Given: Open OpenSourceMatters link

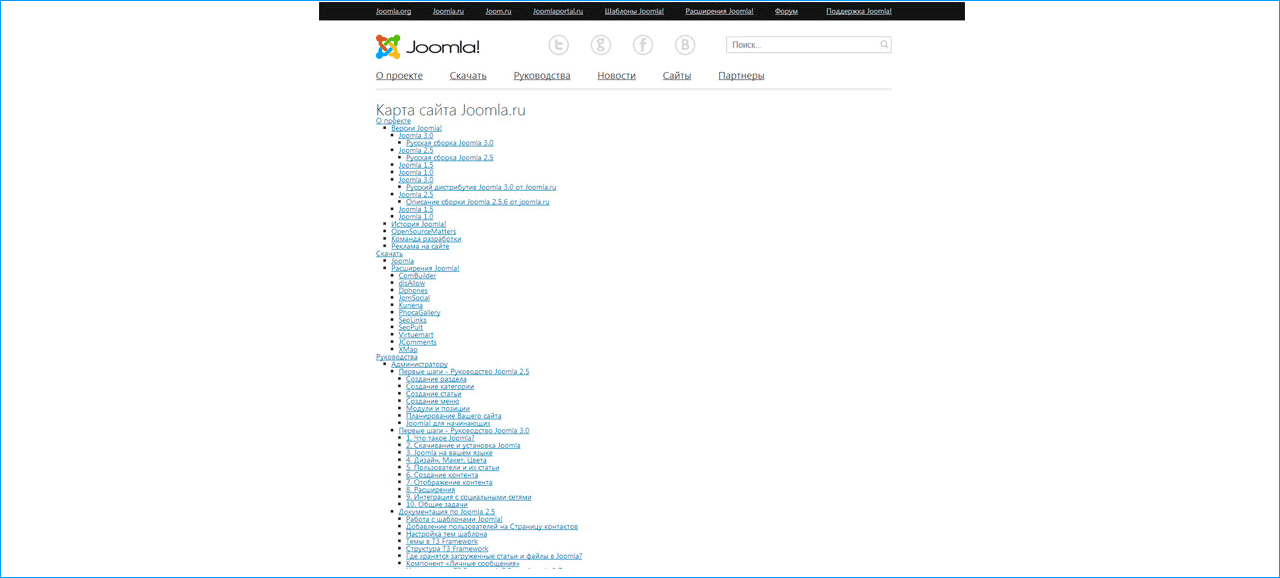Looking at the screenshot, I should [x=423, y=232].
